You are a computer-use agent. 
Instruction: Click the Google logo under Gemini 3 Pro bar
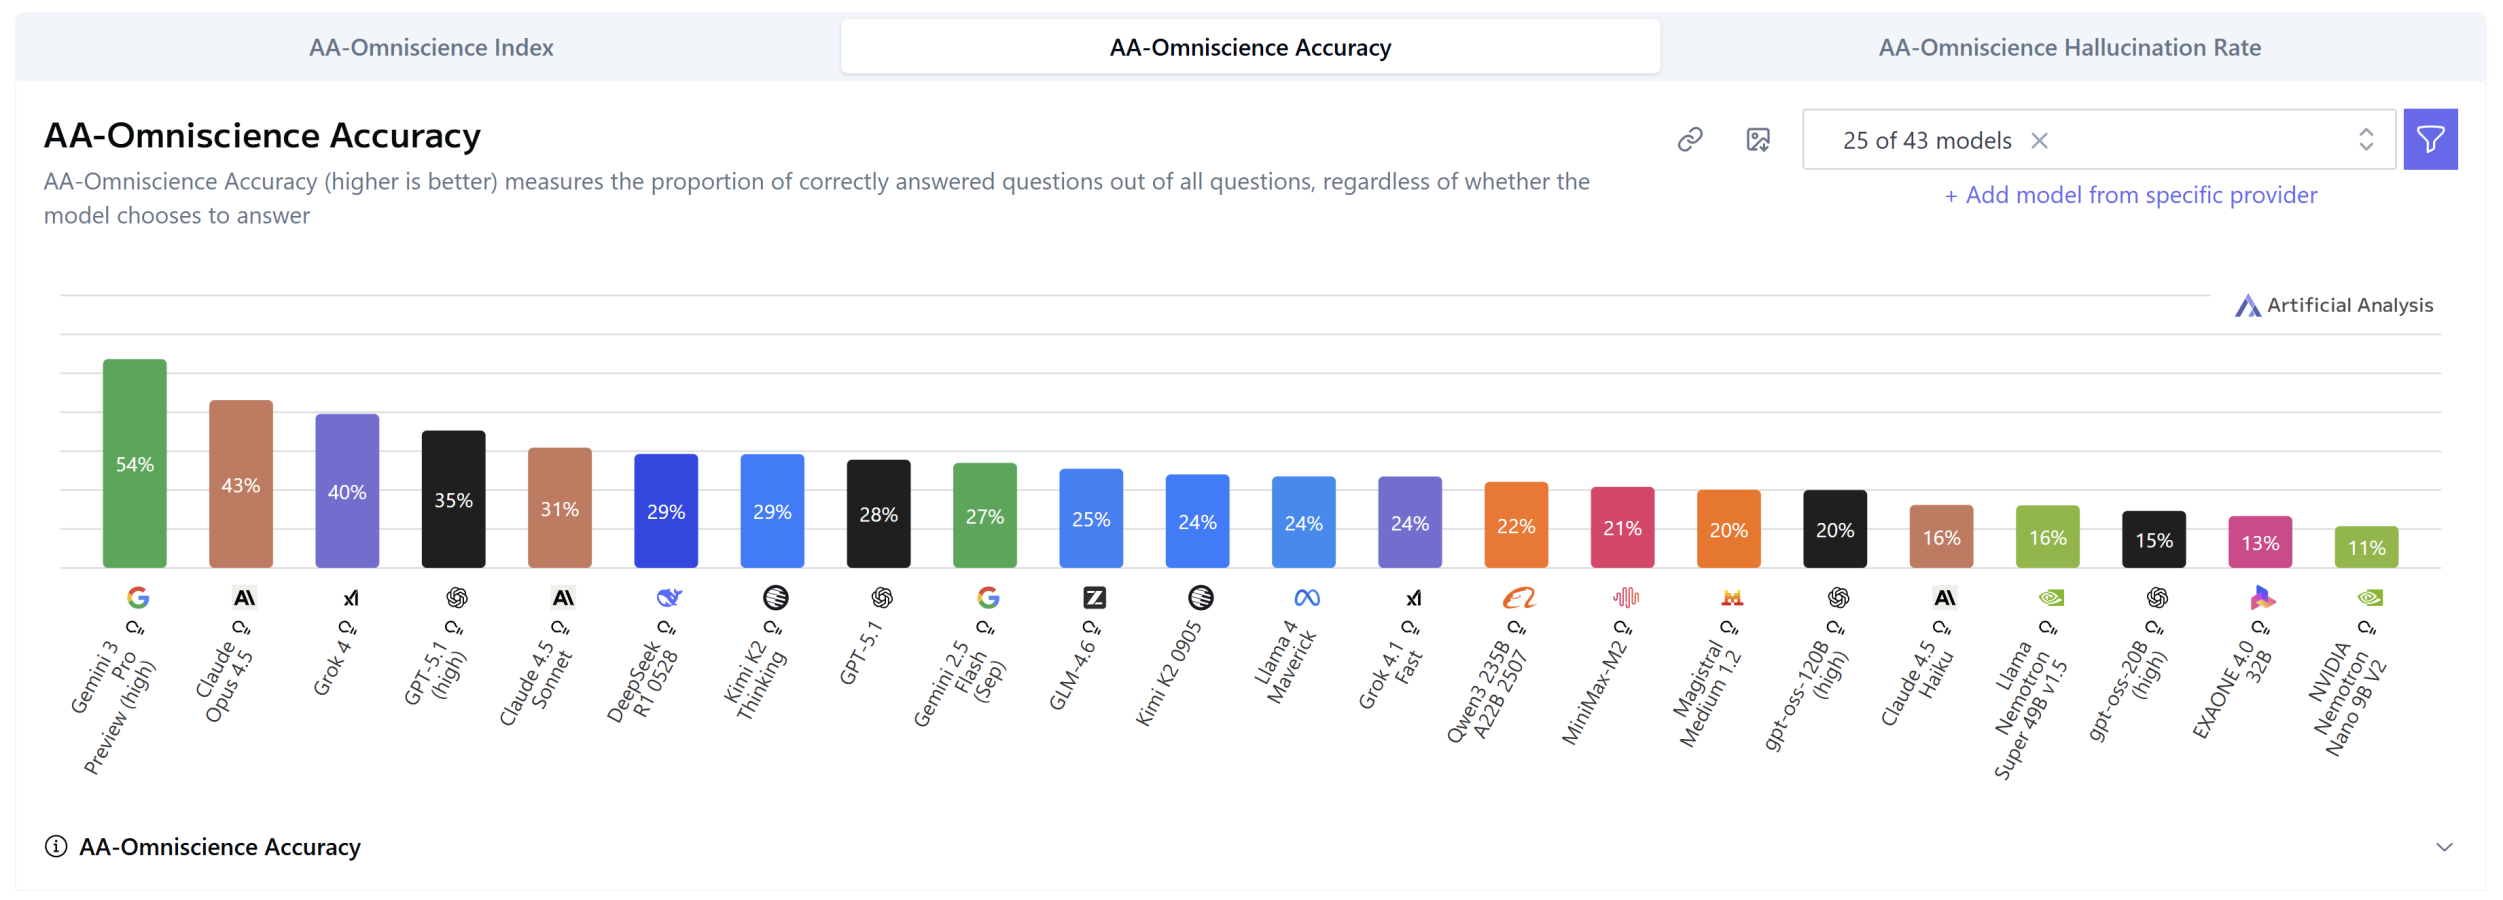138,598
